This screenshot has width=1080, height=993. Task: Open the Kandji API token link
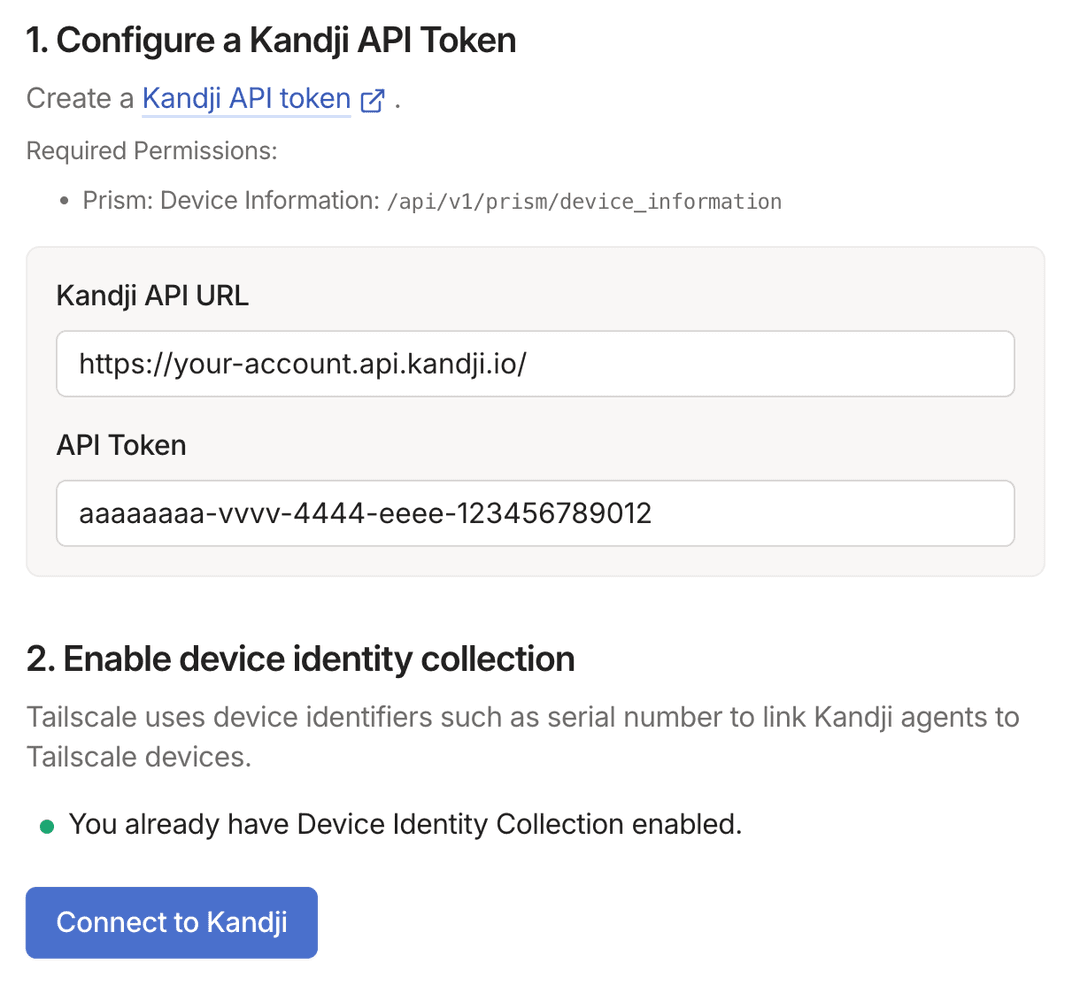(246, 98)
